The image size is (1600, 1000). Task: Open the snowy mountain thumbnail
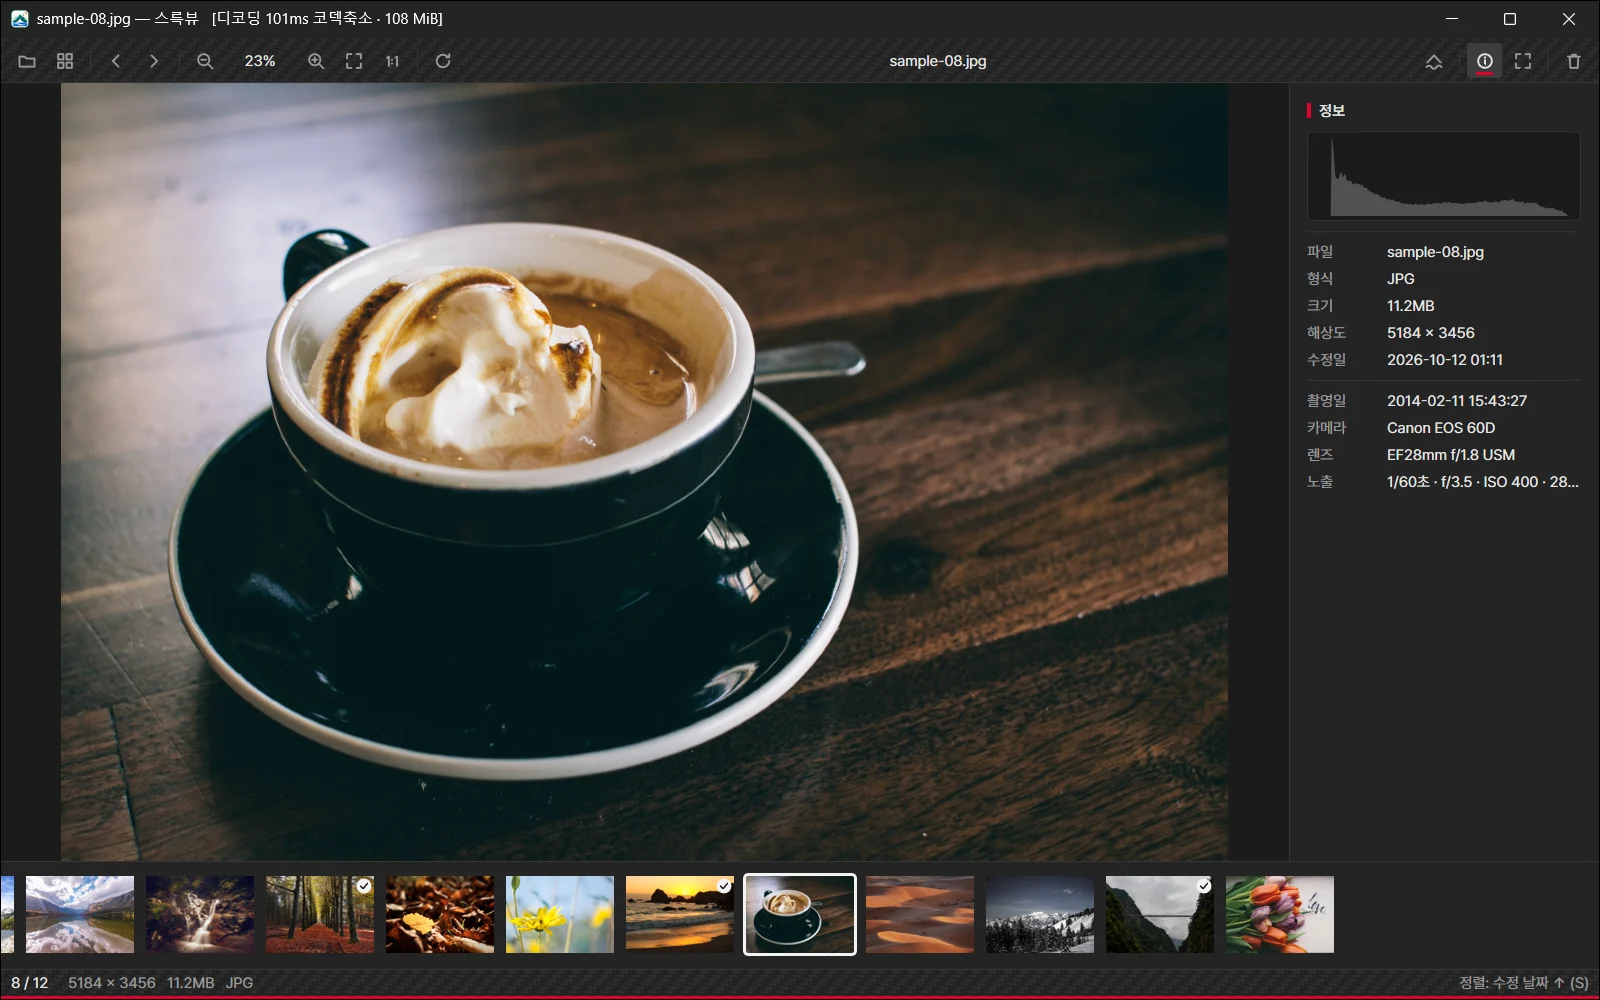point(1040,915)
